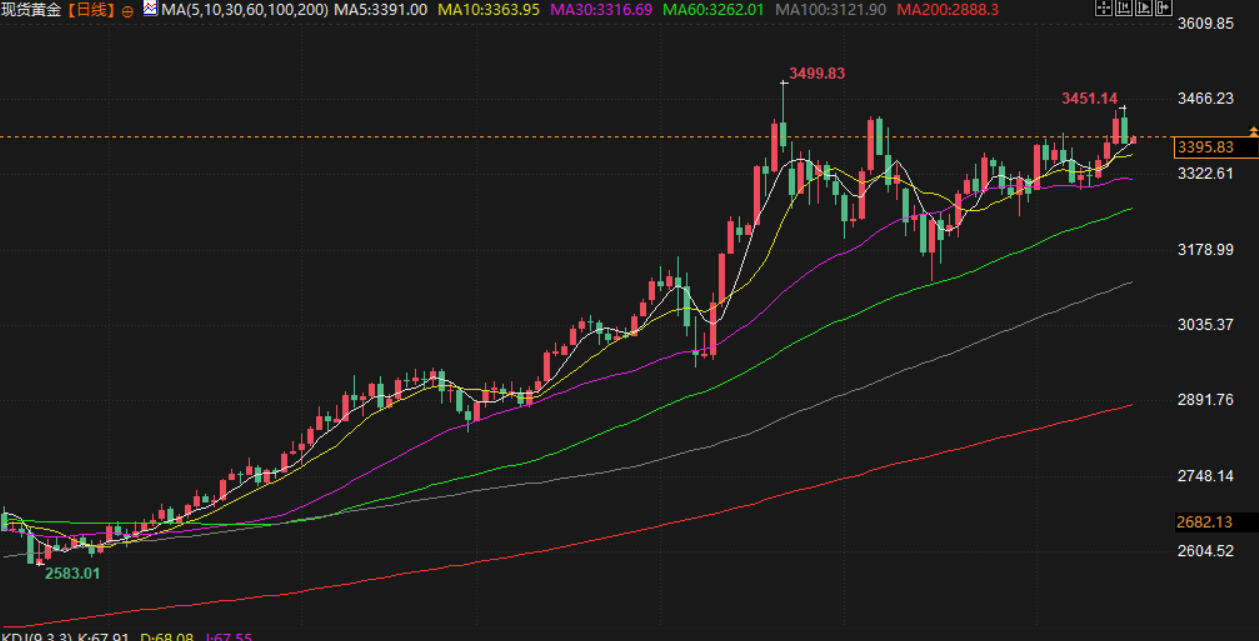Click the dotted cross icon in top-right toolbar
Screen dimensions: 1259x641
coord(1104,9)
